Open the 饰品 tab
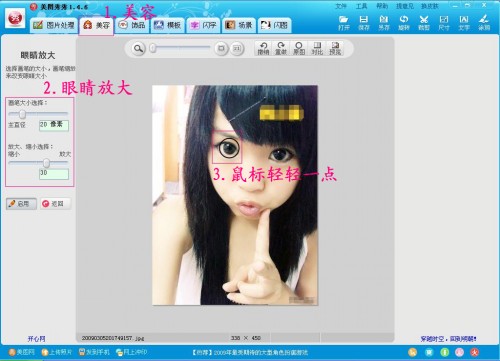The height and width of the screenshot is (361, 500). coord(132,25)
